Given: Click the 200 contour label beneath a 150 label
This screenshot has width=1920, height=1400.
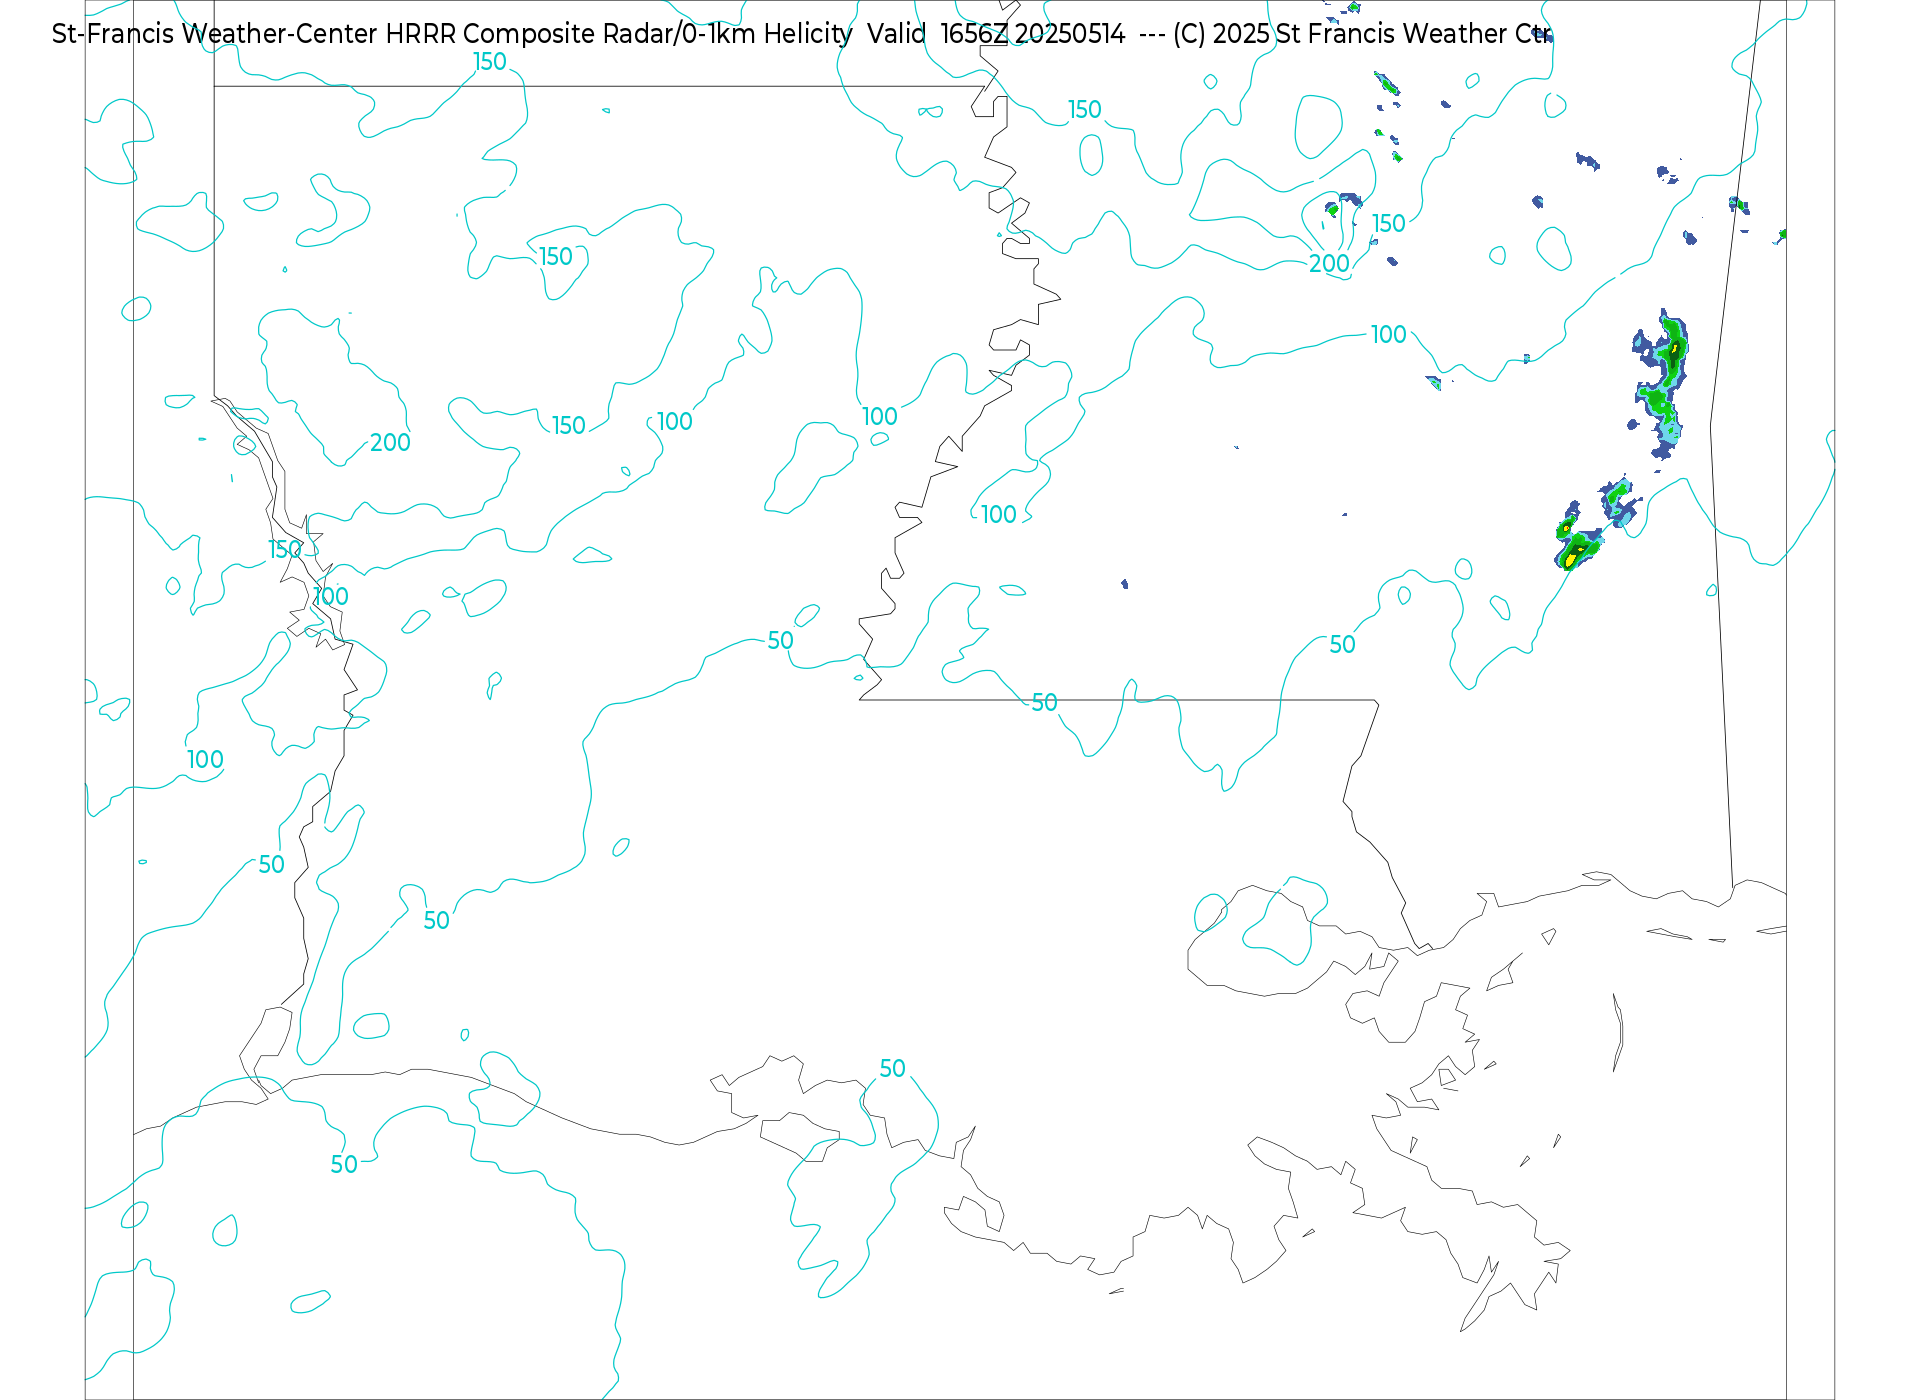Looking at the screenshot, I should (x=1329, y=263).
